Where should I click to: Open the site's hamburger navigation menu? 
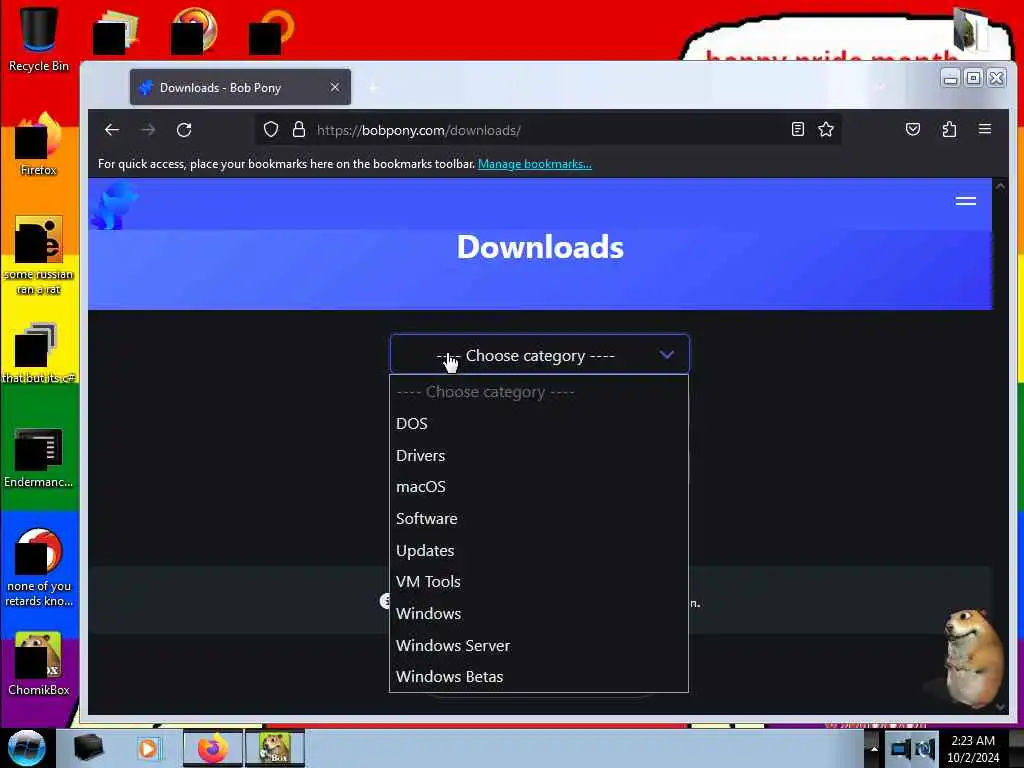966,201
